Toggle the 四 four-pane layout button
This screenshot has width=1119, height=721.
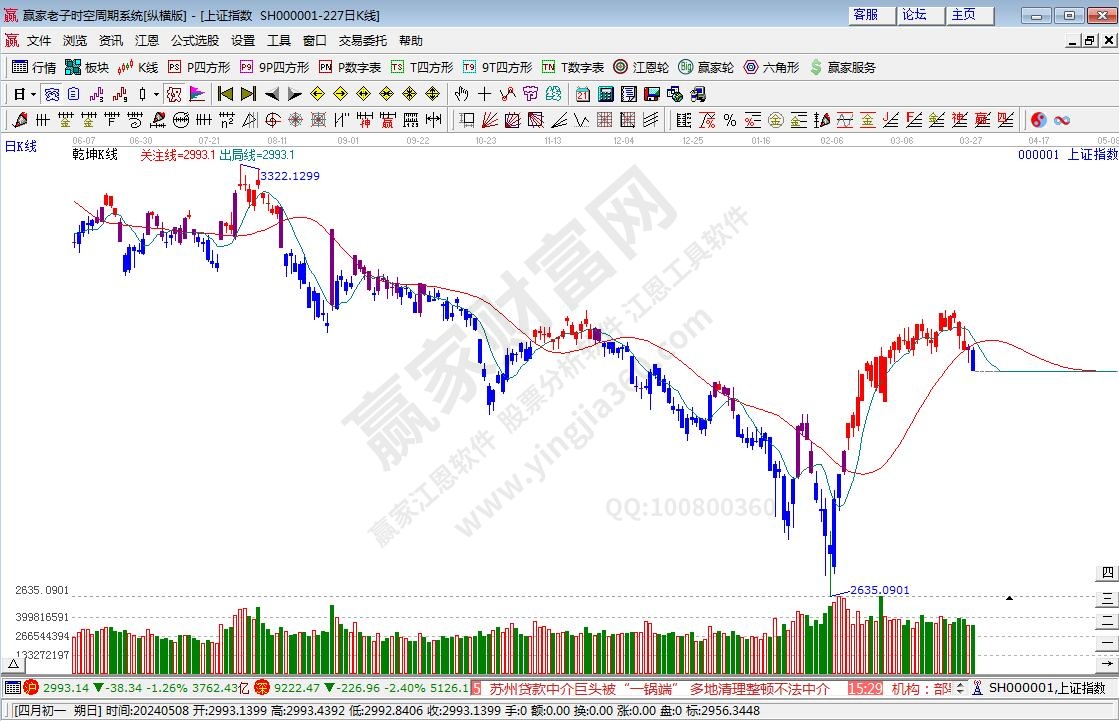pyautogui.click(x=1107, y=573)
